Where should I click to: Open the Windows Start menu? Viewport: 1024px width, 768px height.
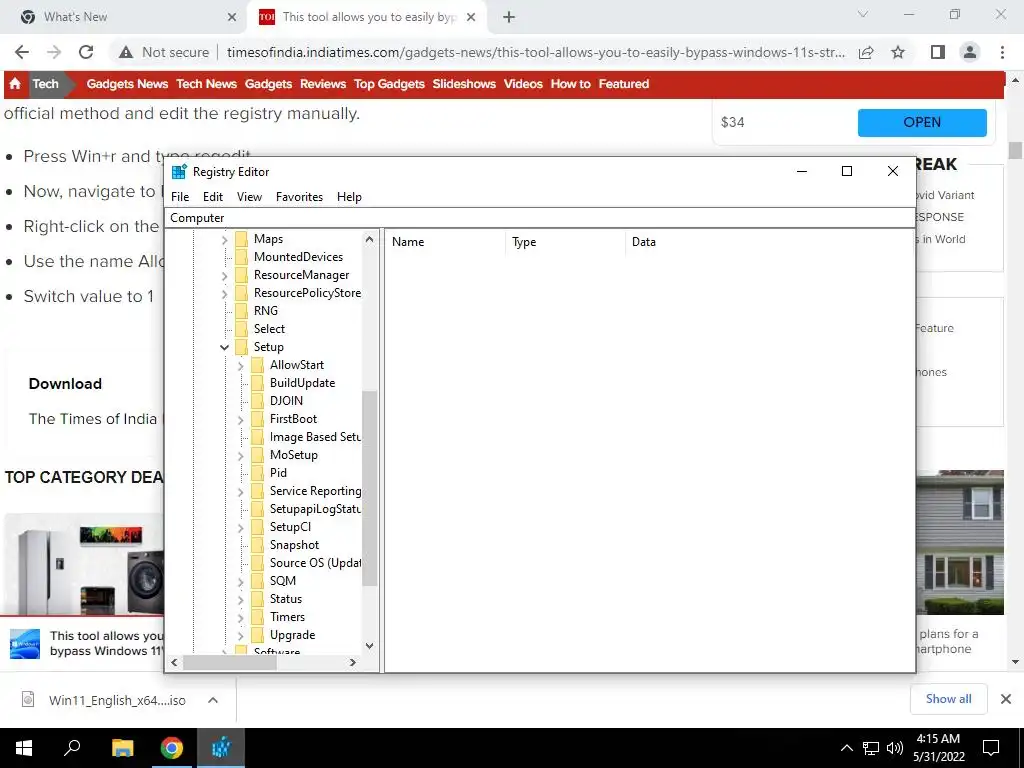[x=24, y=748]
